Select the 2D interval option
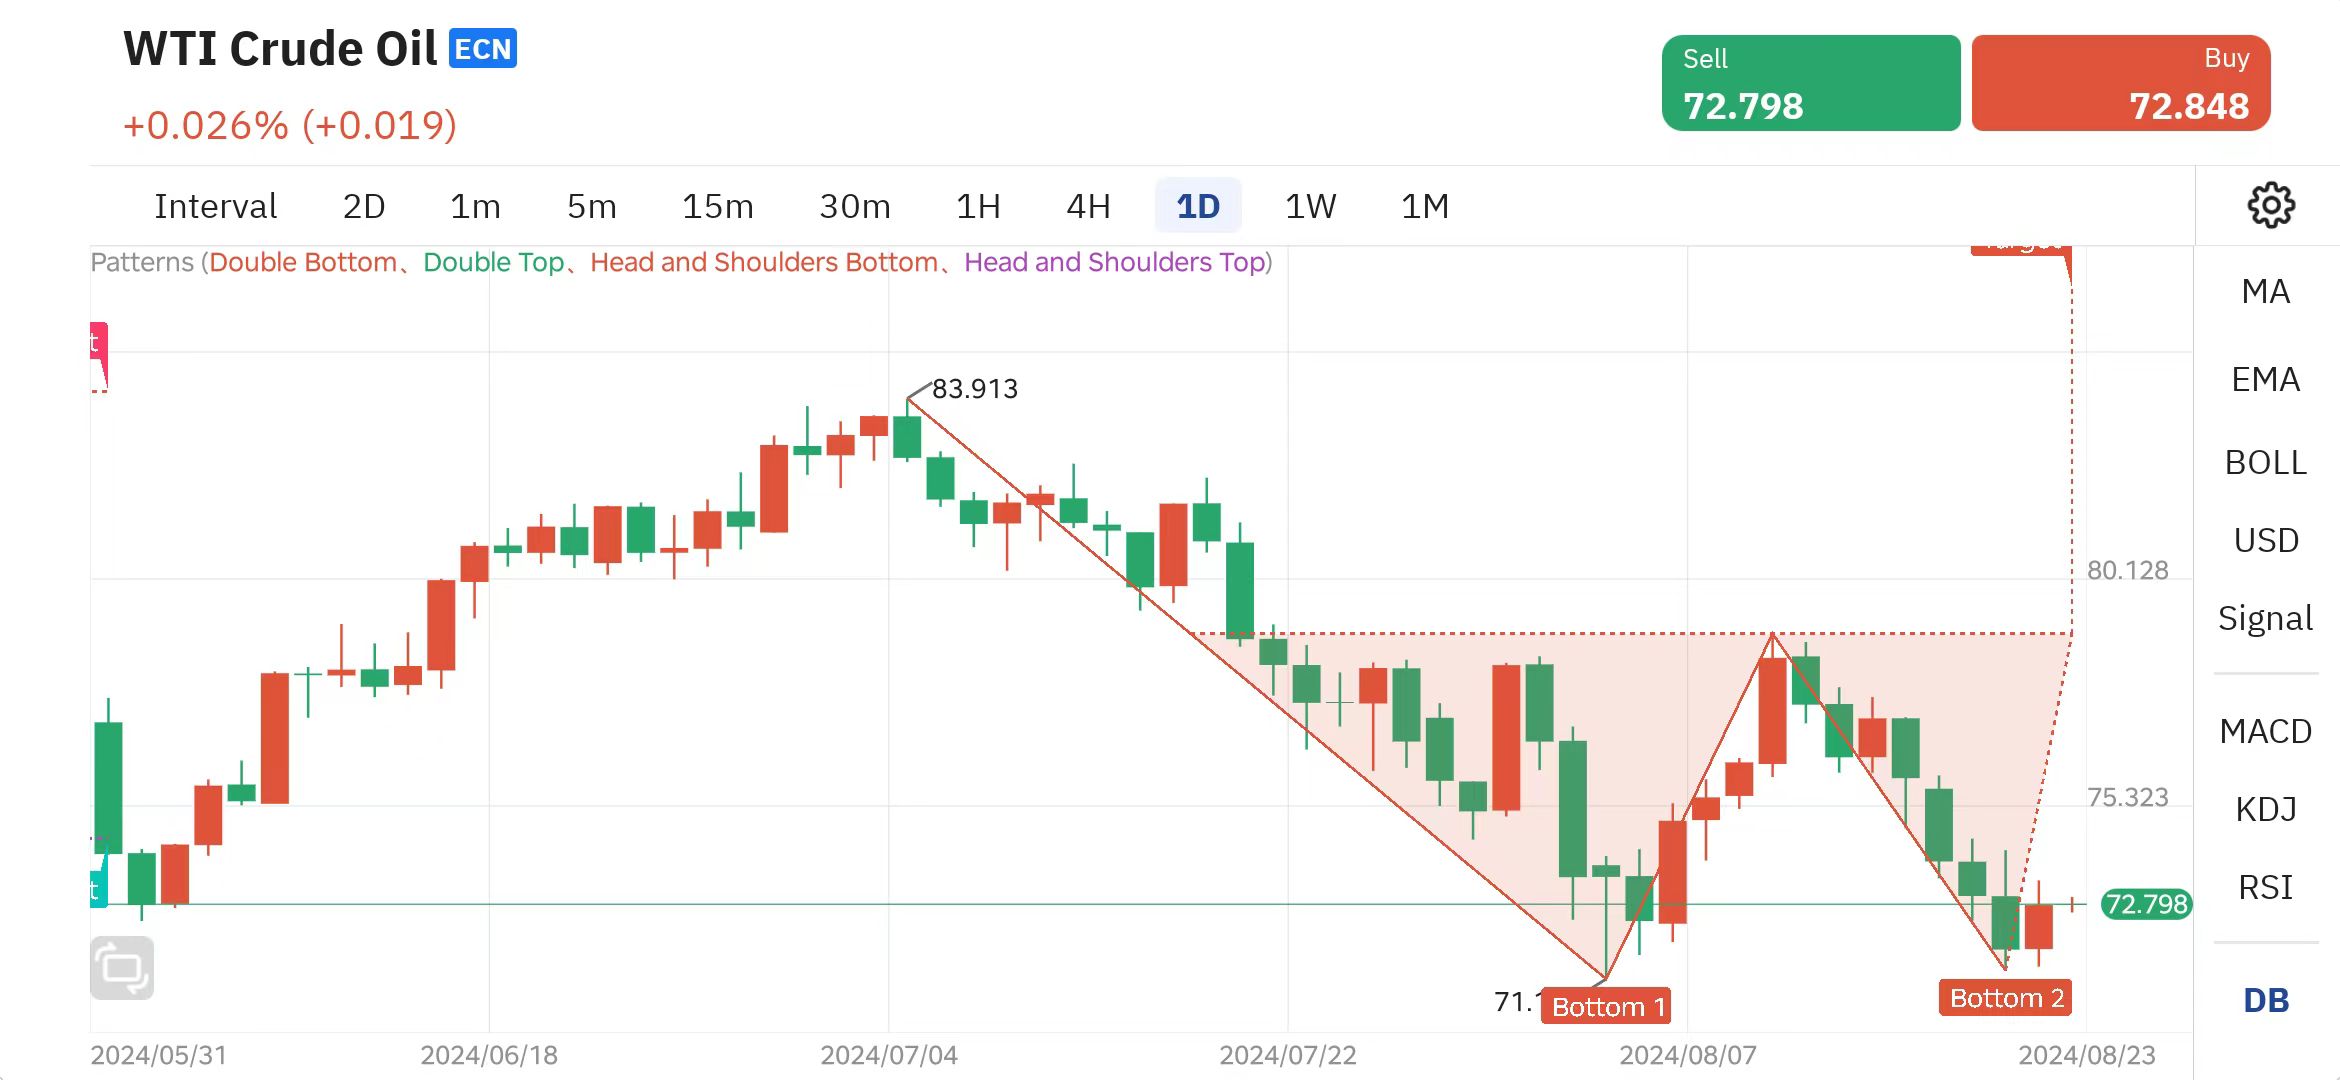 pyautogui.click(x=364, y=206)
